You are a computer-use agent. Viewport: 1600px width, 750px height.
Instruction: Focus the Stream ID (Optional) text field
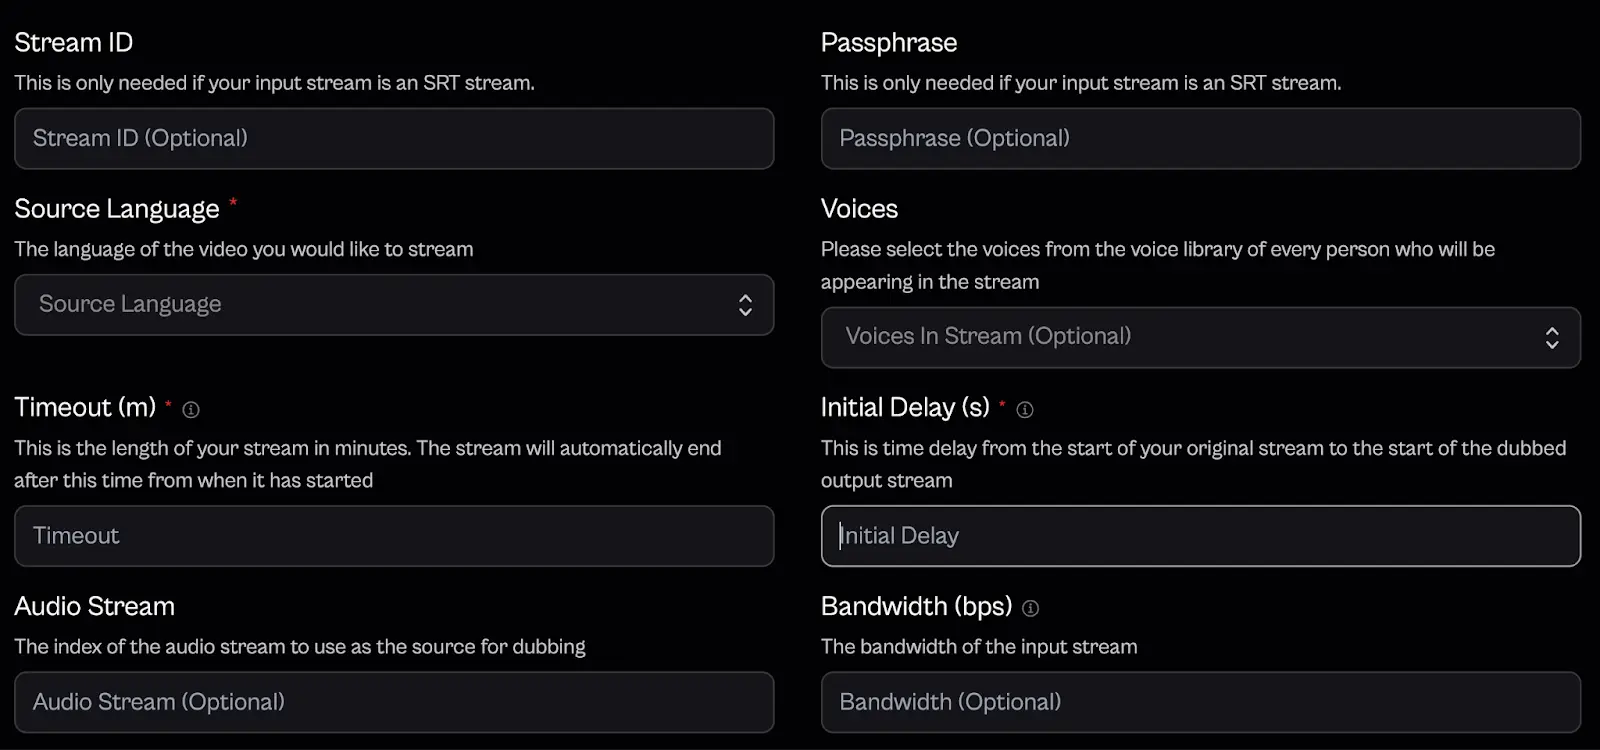(394, 139)
